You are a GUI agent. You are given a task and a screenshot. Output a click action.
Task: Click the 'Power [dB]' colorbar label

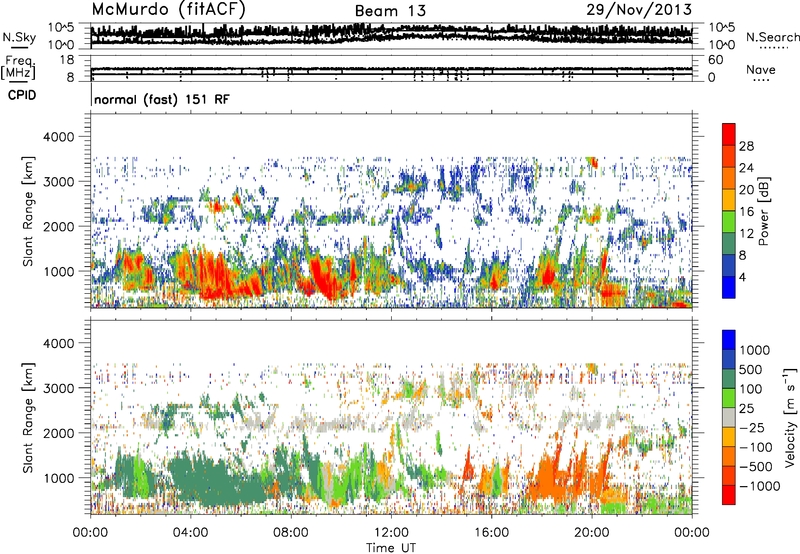point(764,211)
